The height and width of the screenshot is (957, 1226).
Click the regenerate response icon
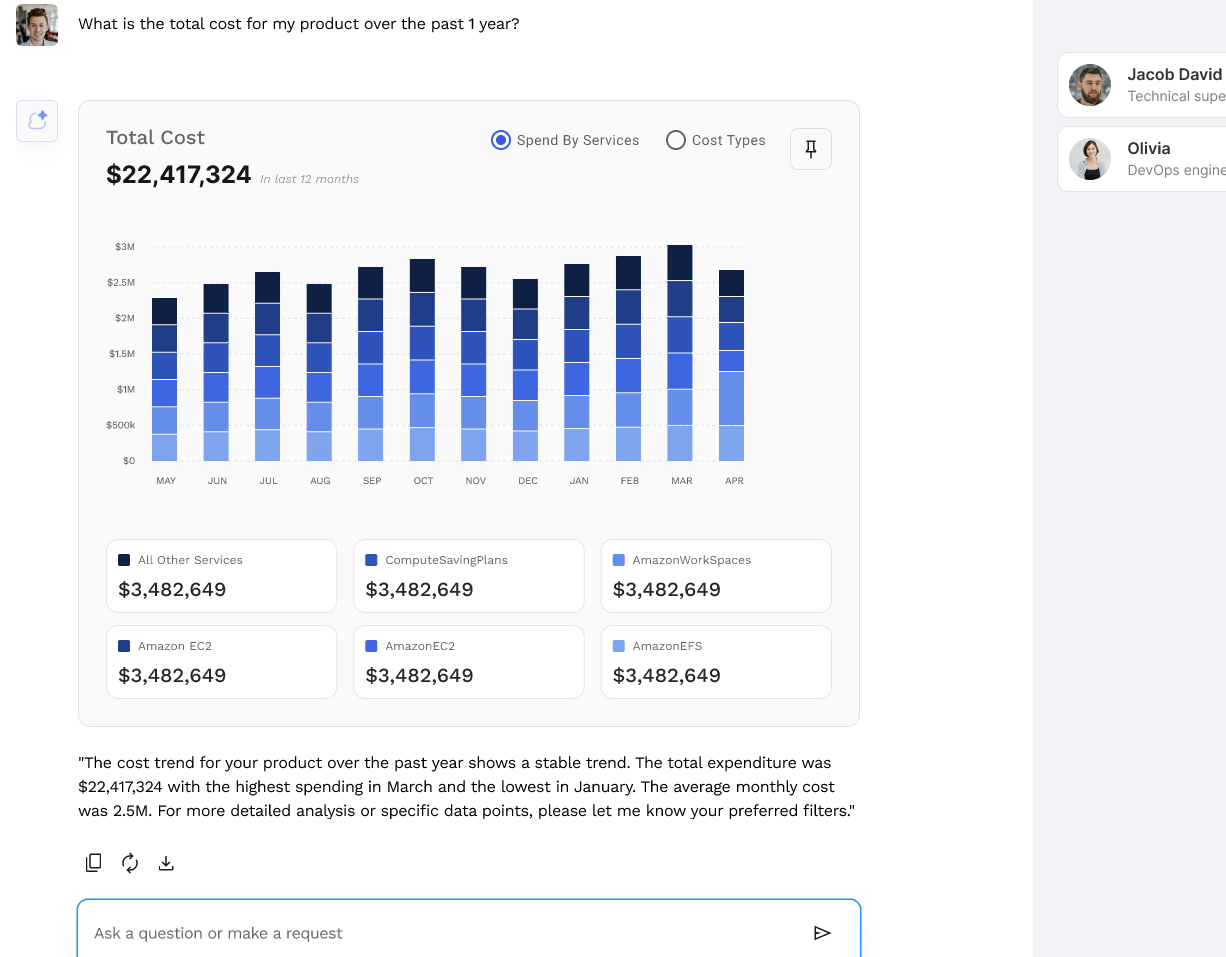point(130,862)
